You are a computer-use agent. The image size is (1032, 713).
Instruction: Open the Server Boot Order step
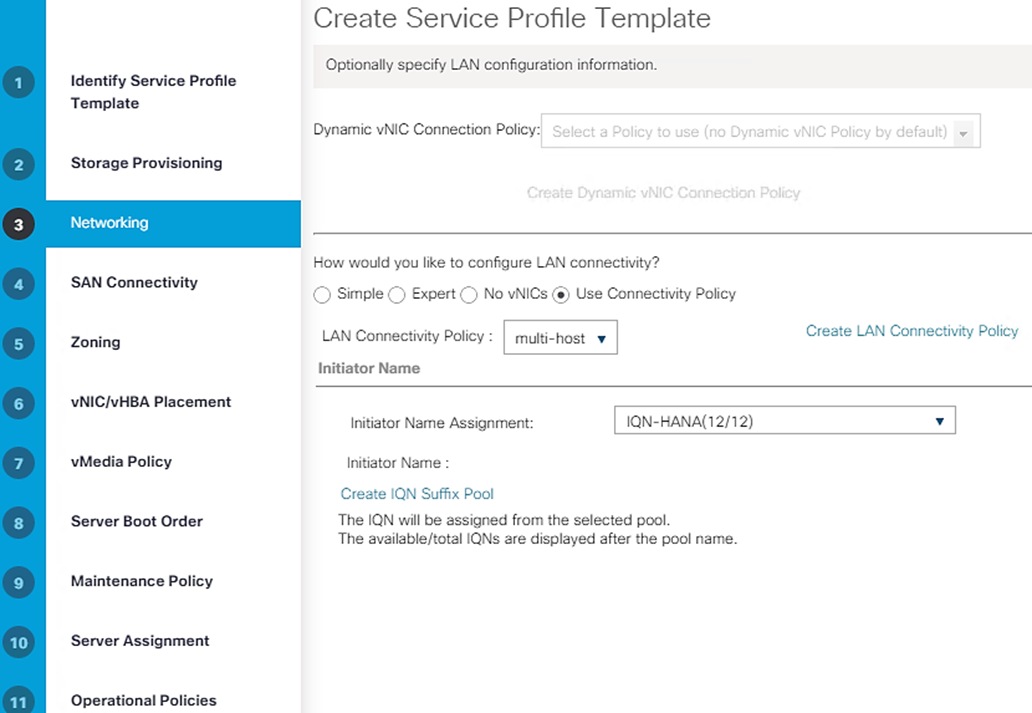tap(137, 522)
